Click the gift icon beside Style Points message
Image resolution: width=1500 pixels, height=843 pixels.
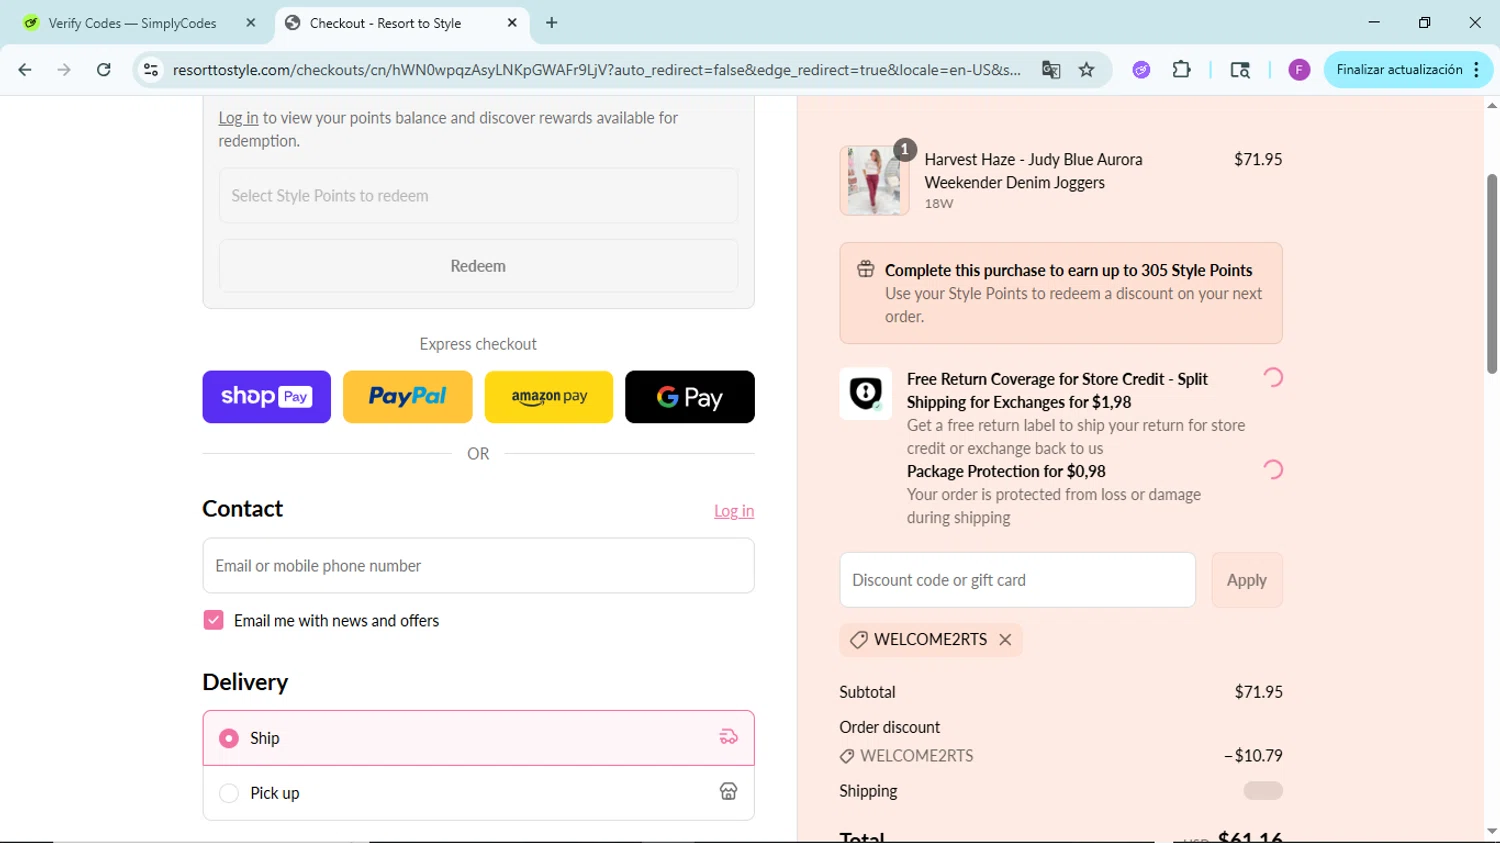point(866,269)
